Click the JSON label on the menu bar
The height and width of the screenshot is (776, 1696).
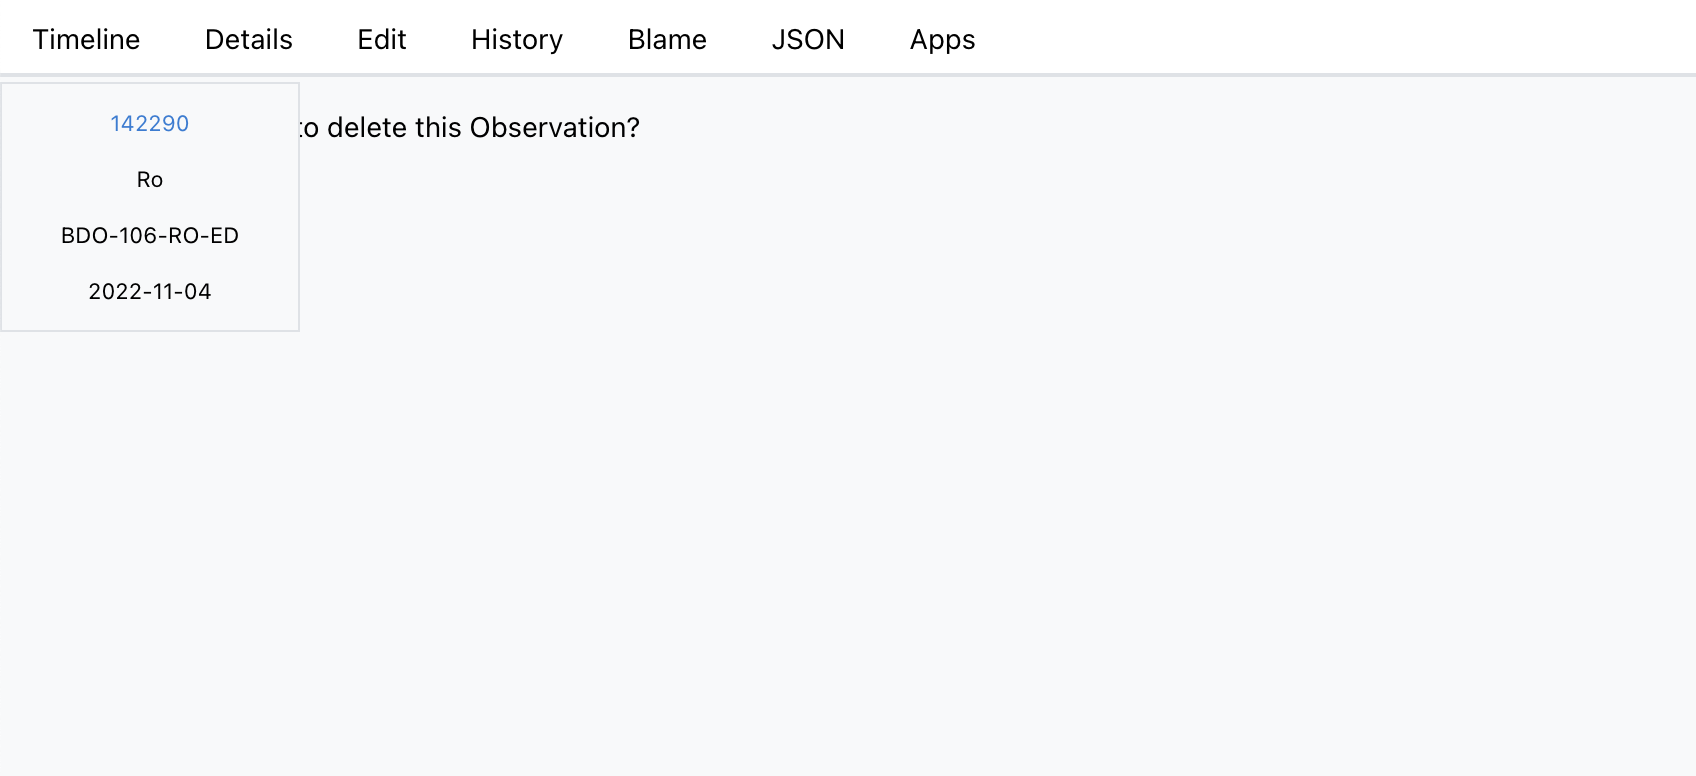click(x=808, y=39)
